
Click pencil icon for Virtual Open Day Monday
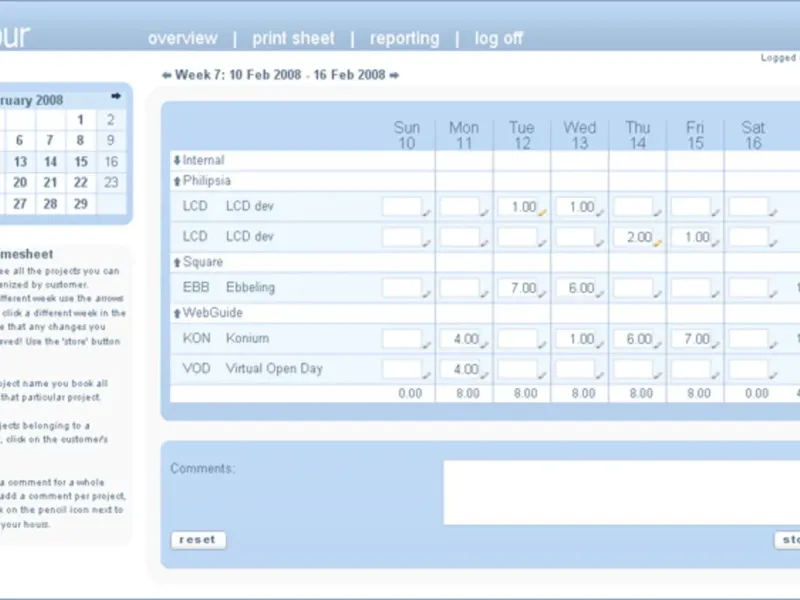(x=485, y=376)
